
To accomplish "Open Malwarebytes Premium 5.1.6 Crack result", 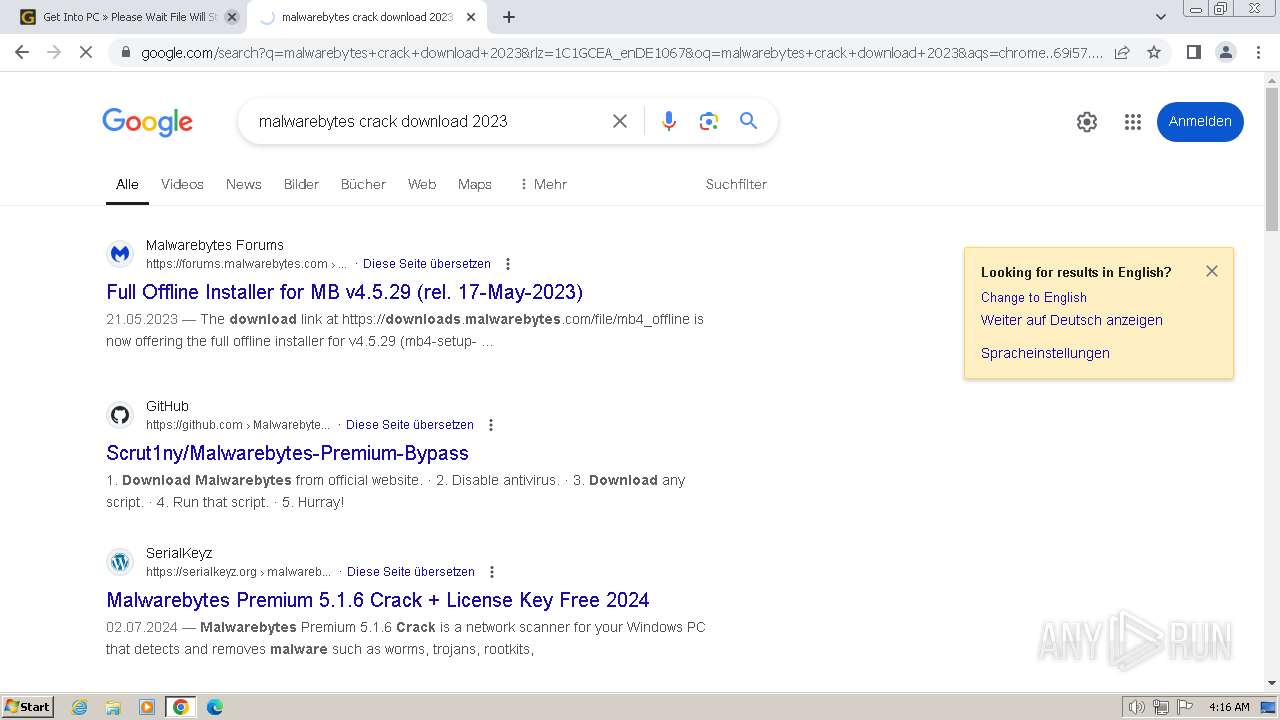I will tap(378, 600).
